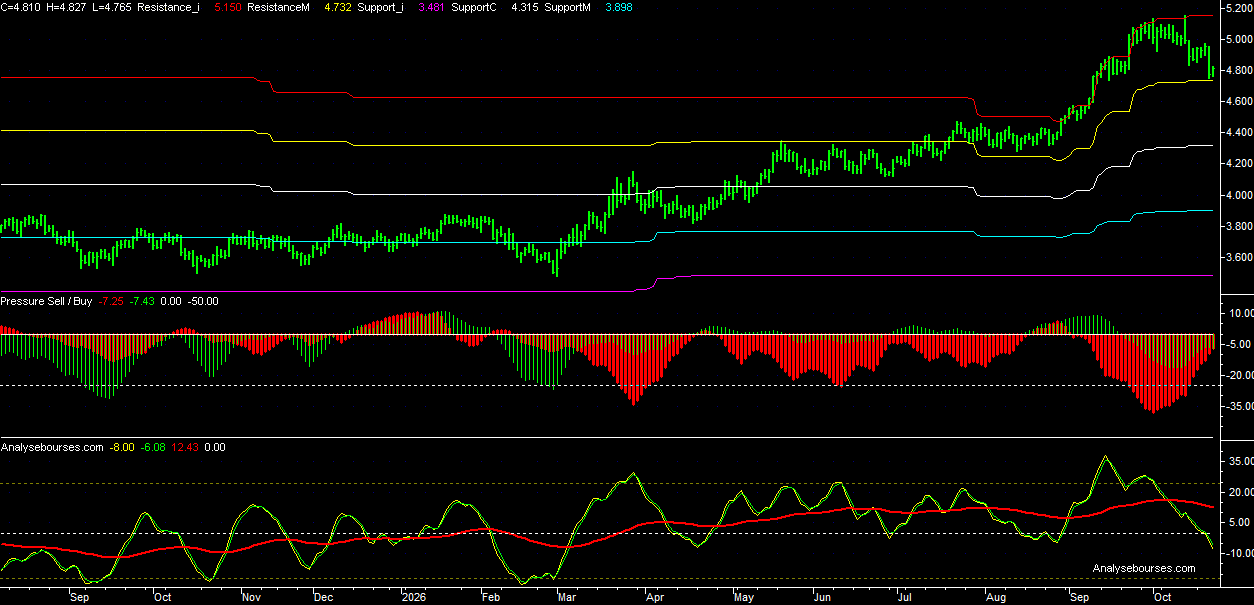Screen dimensions: 1254x605
Task: Click the cyan 3.898 value
Action: point(619,7)
